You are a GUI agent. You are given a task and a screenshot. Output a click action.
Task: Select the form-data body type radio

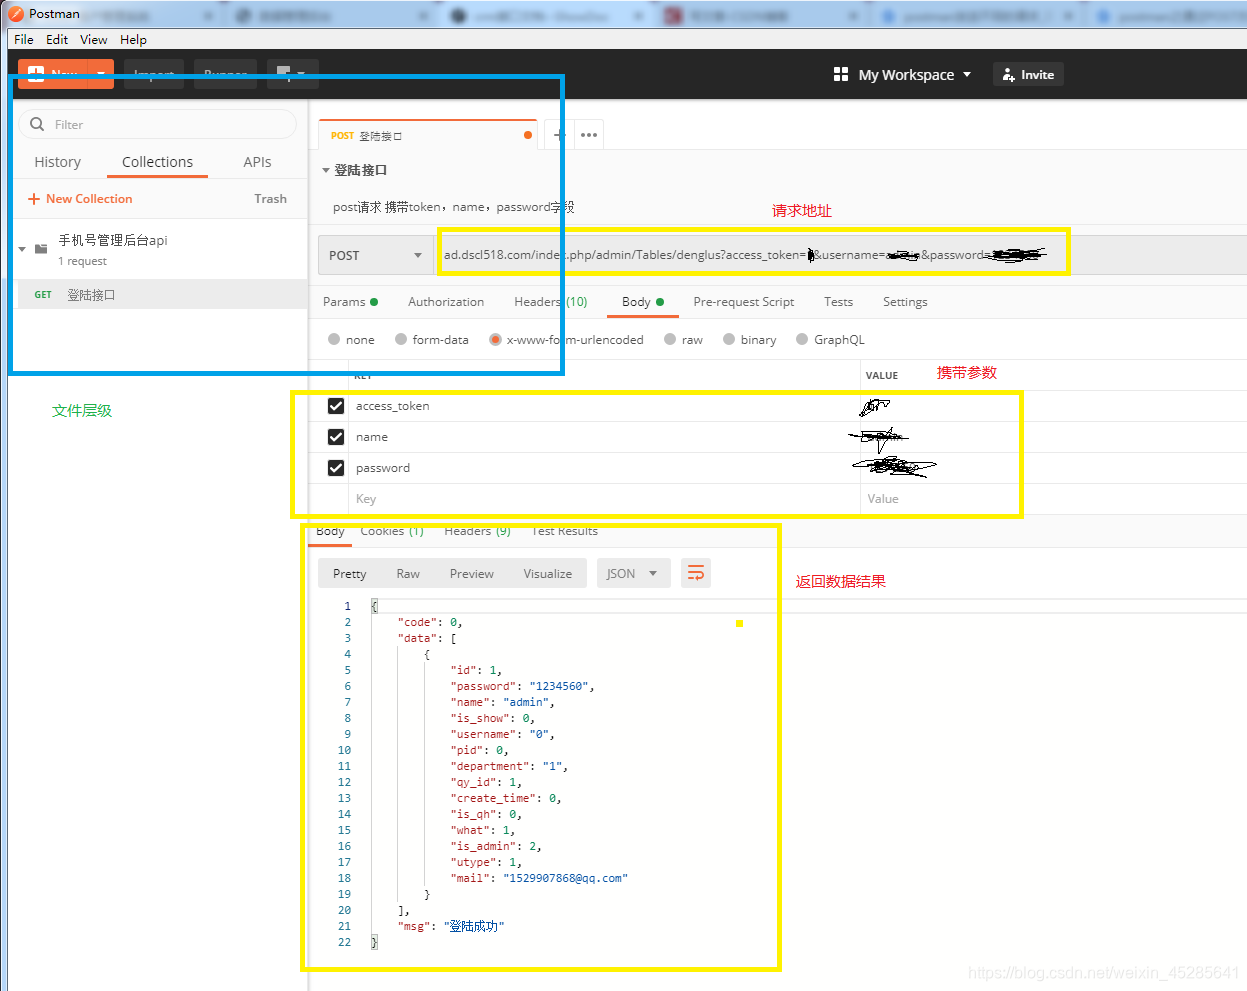pos(401,339)
